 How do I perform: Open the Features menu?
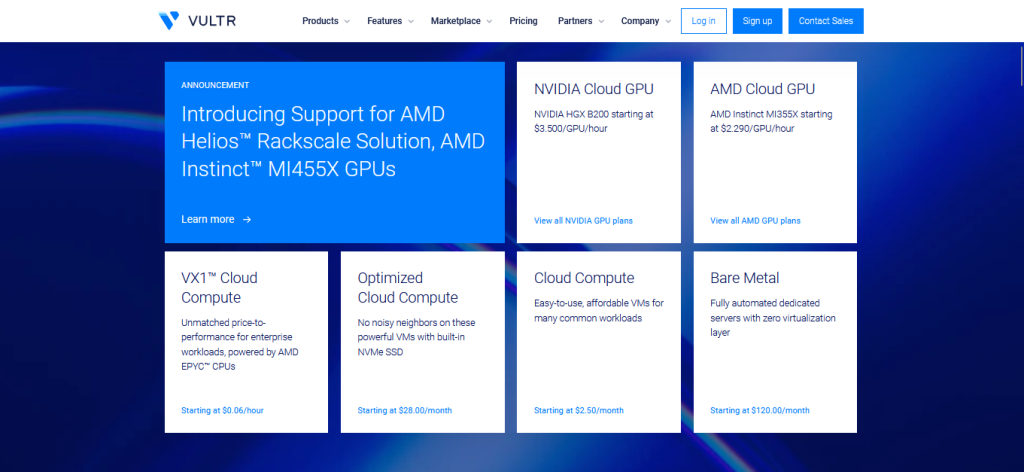(x=385, y=21)
